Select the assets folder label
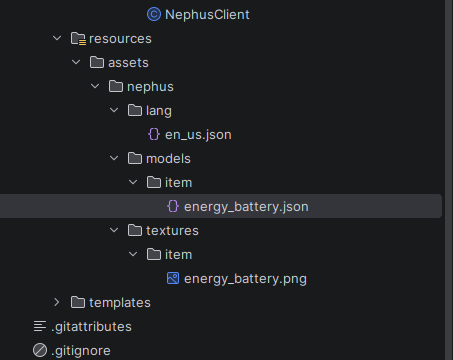Image resolution: width=453 pixels, height=360 pixels. coord(128,63)
